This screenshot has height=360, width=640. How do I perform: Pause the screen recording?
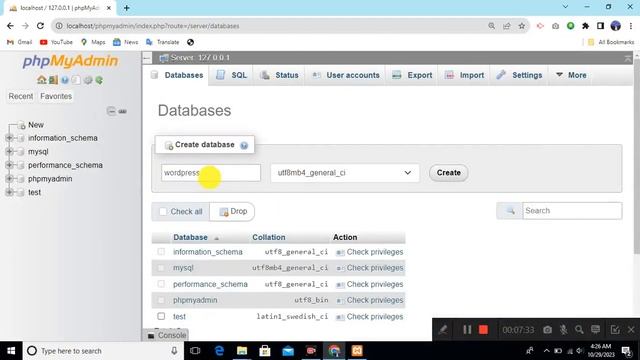pyautogui.click(x=467, y=329)
